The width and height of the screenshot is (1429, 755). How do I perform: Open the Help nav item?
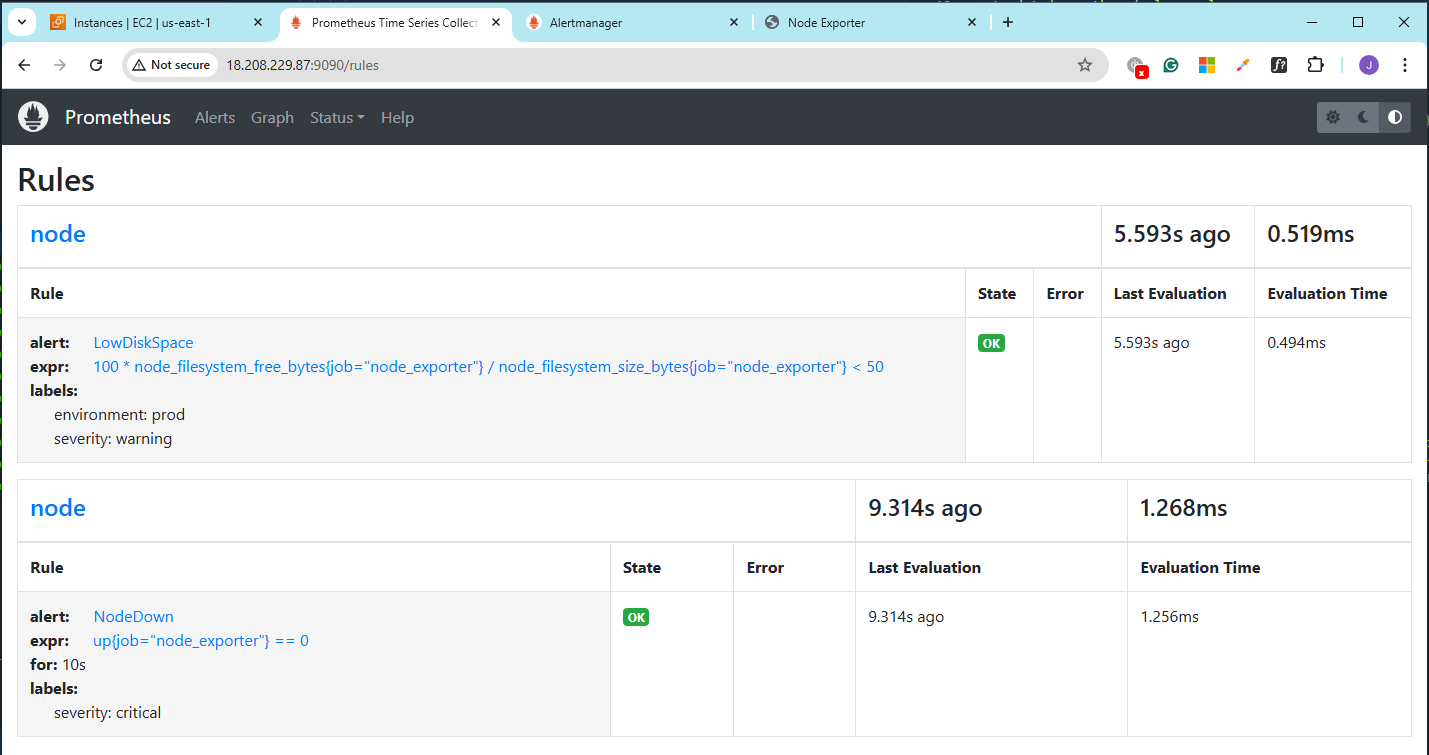(x=397, y=118)
